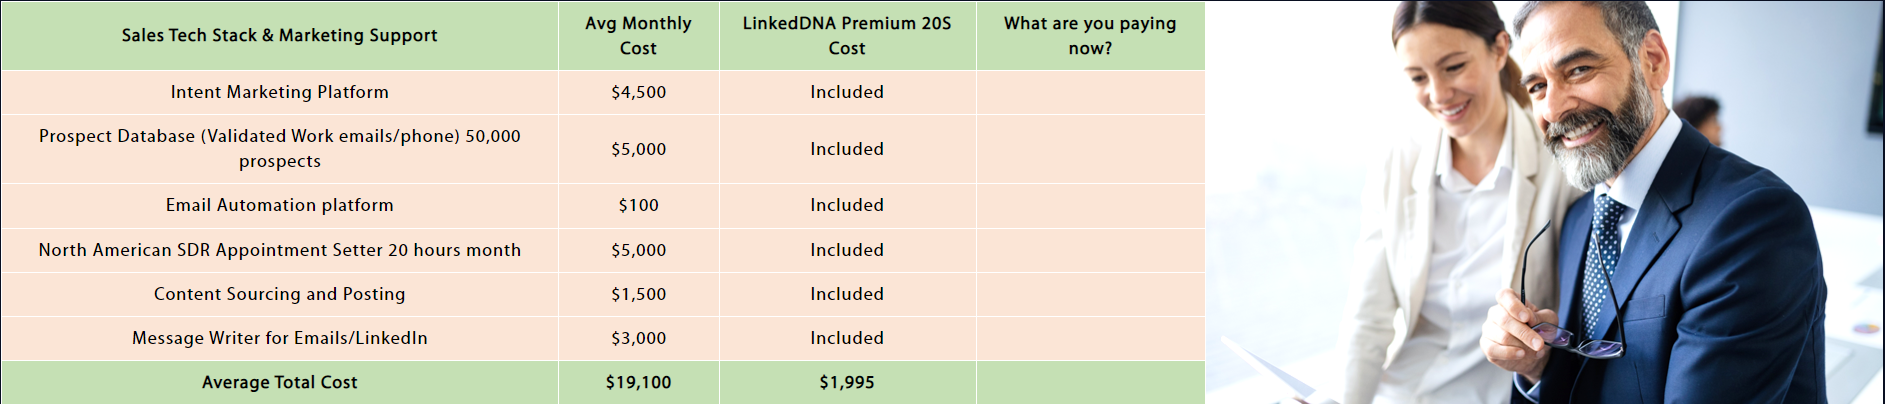
Task: Click the Average Total Cost label
Action: [x=279, y=382]
